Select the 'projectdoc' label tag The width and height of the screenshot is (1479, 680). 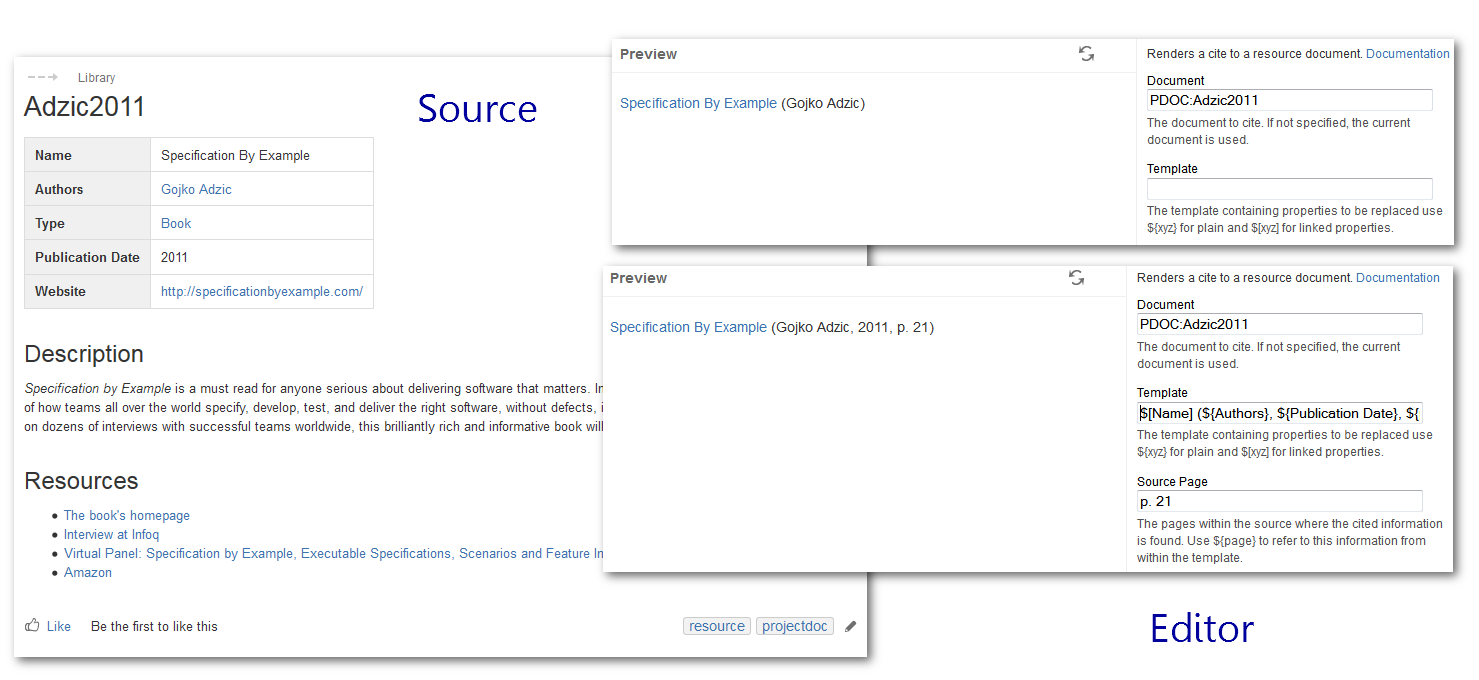coord(794,626)
